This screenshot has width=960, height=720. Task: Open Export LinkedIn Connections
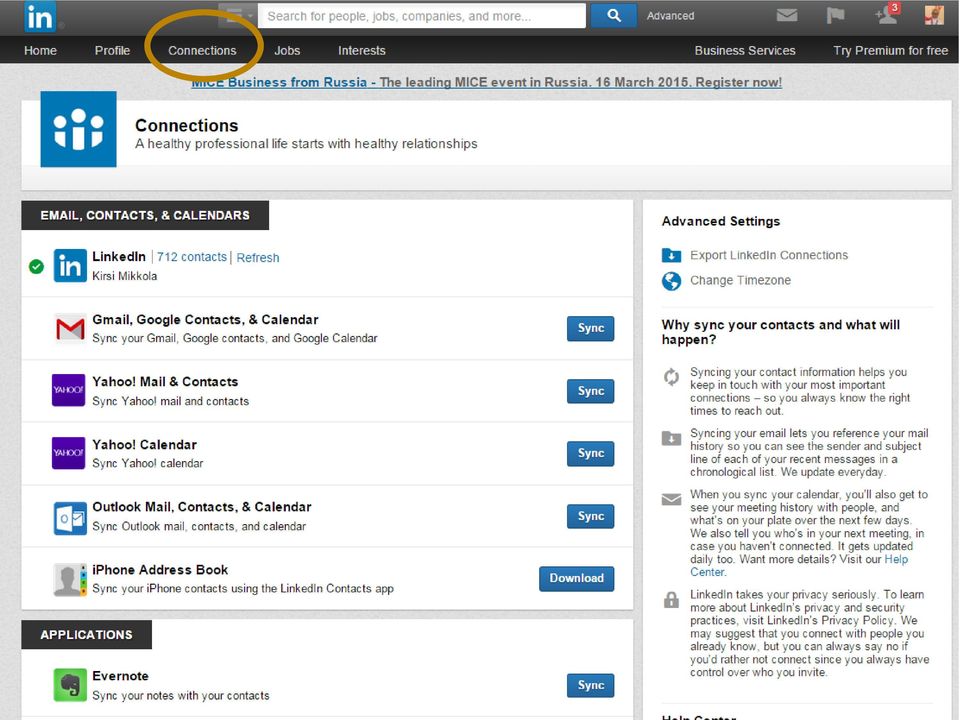[x=769, y=255]
